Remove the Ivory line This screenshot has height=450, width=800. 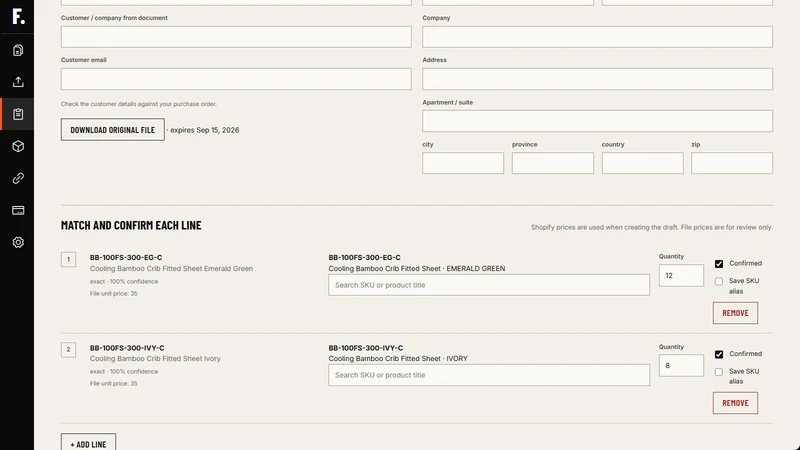[735, 403]
